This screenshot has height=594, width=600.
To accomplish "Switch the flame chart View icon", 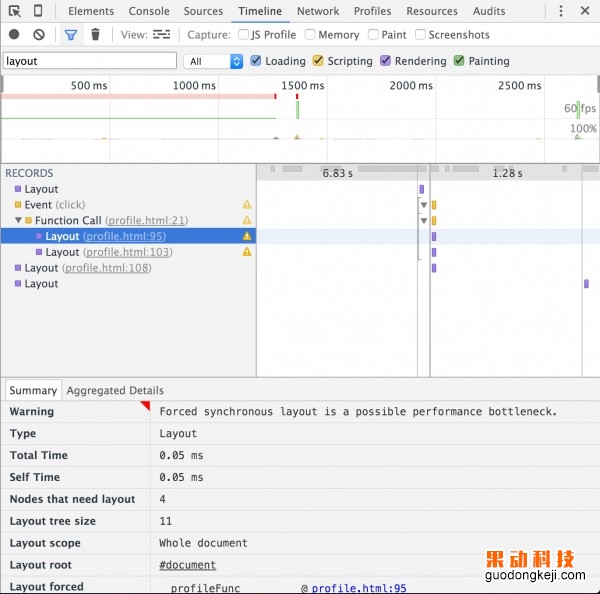I will click(161, 34).
